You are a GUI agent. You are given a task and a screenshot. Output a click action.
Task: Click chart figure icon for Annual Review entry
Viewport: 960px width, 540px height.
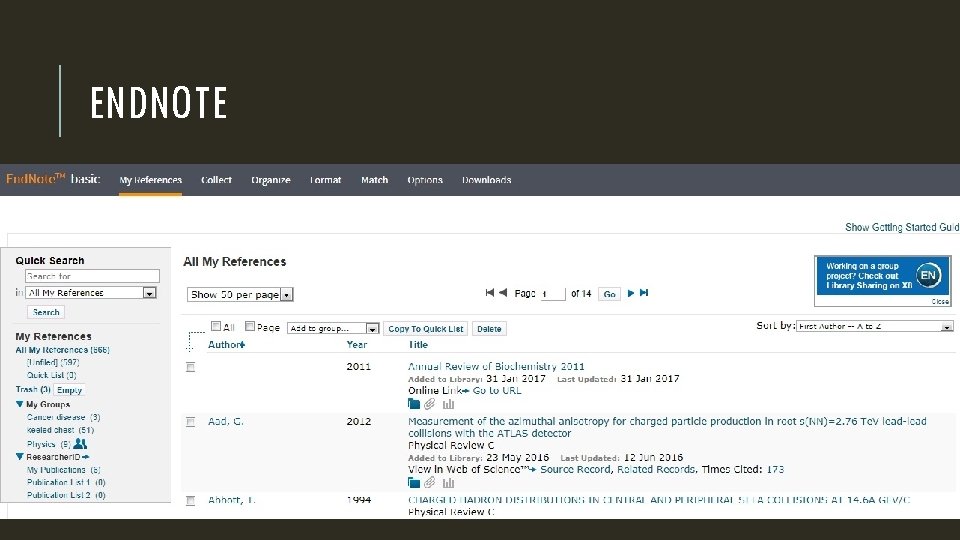448,404
